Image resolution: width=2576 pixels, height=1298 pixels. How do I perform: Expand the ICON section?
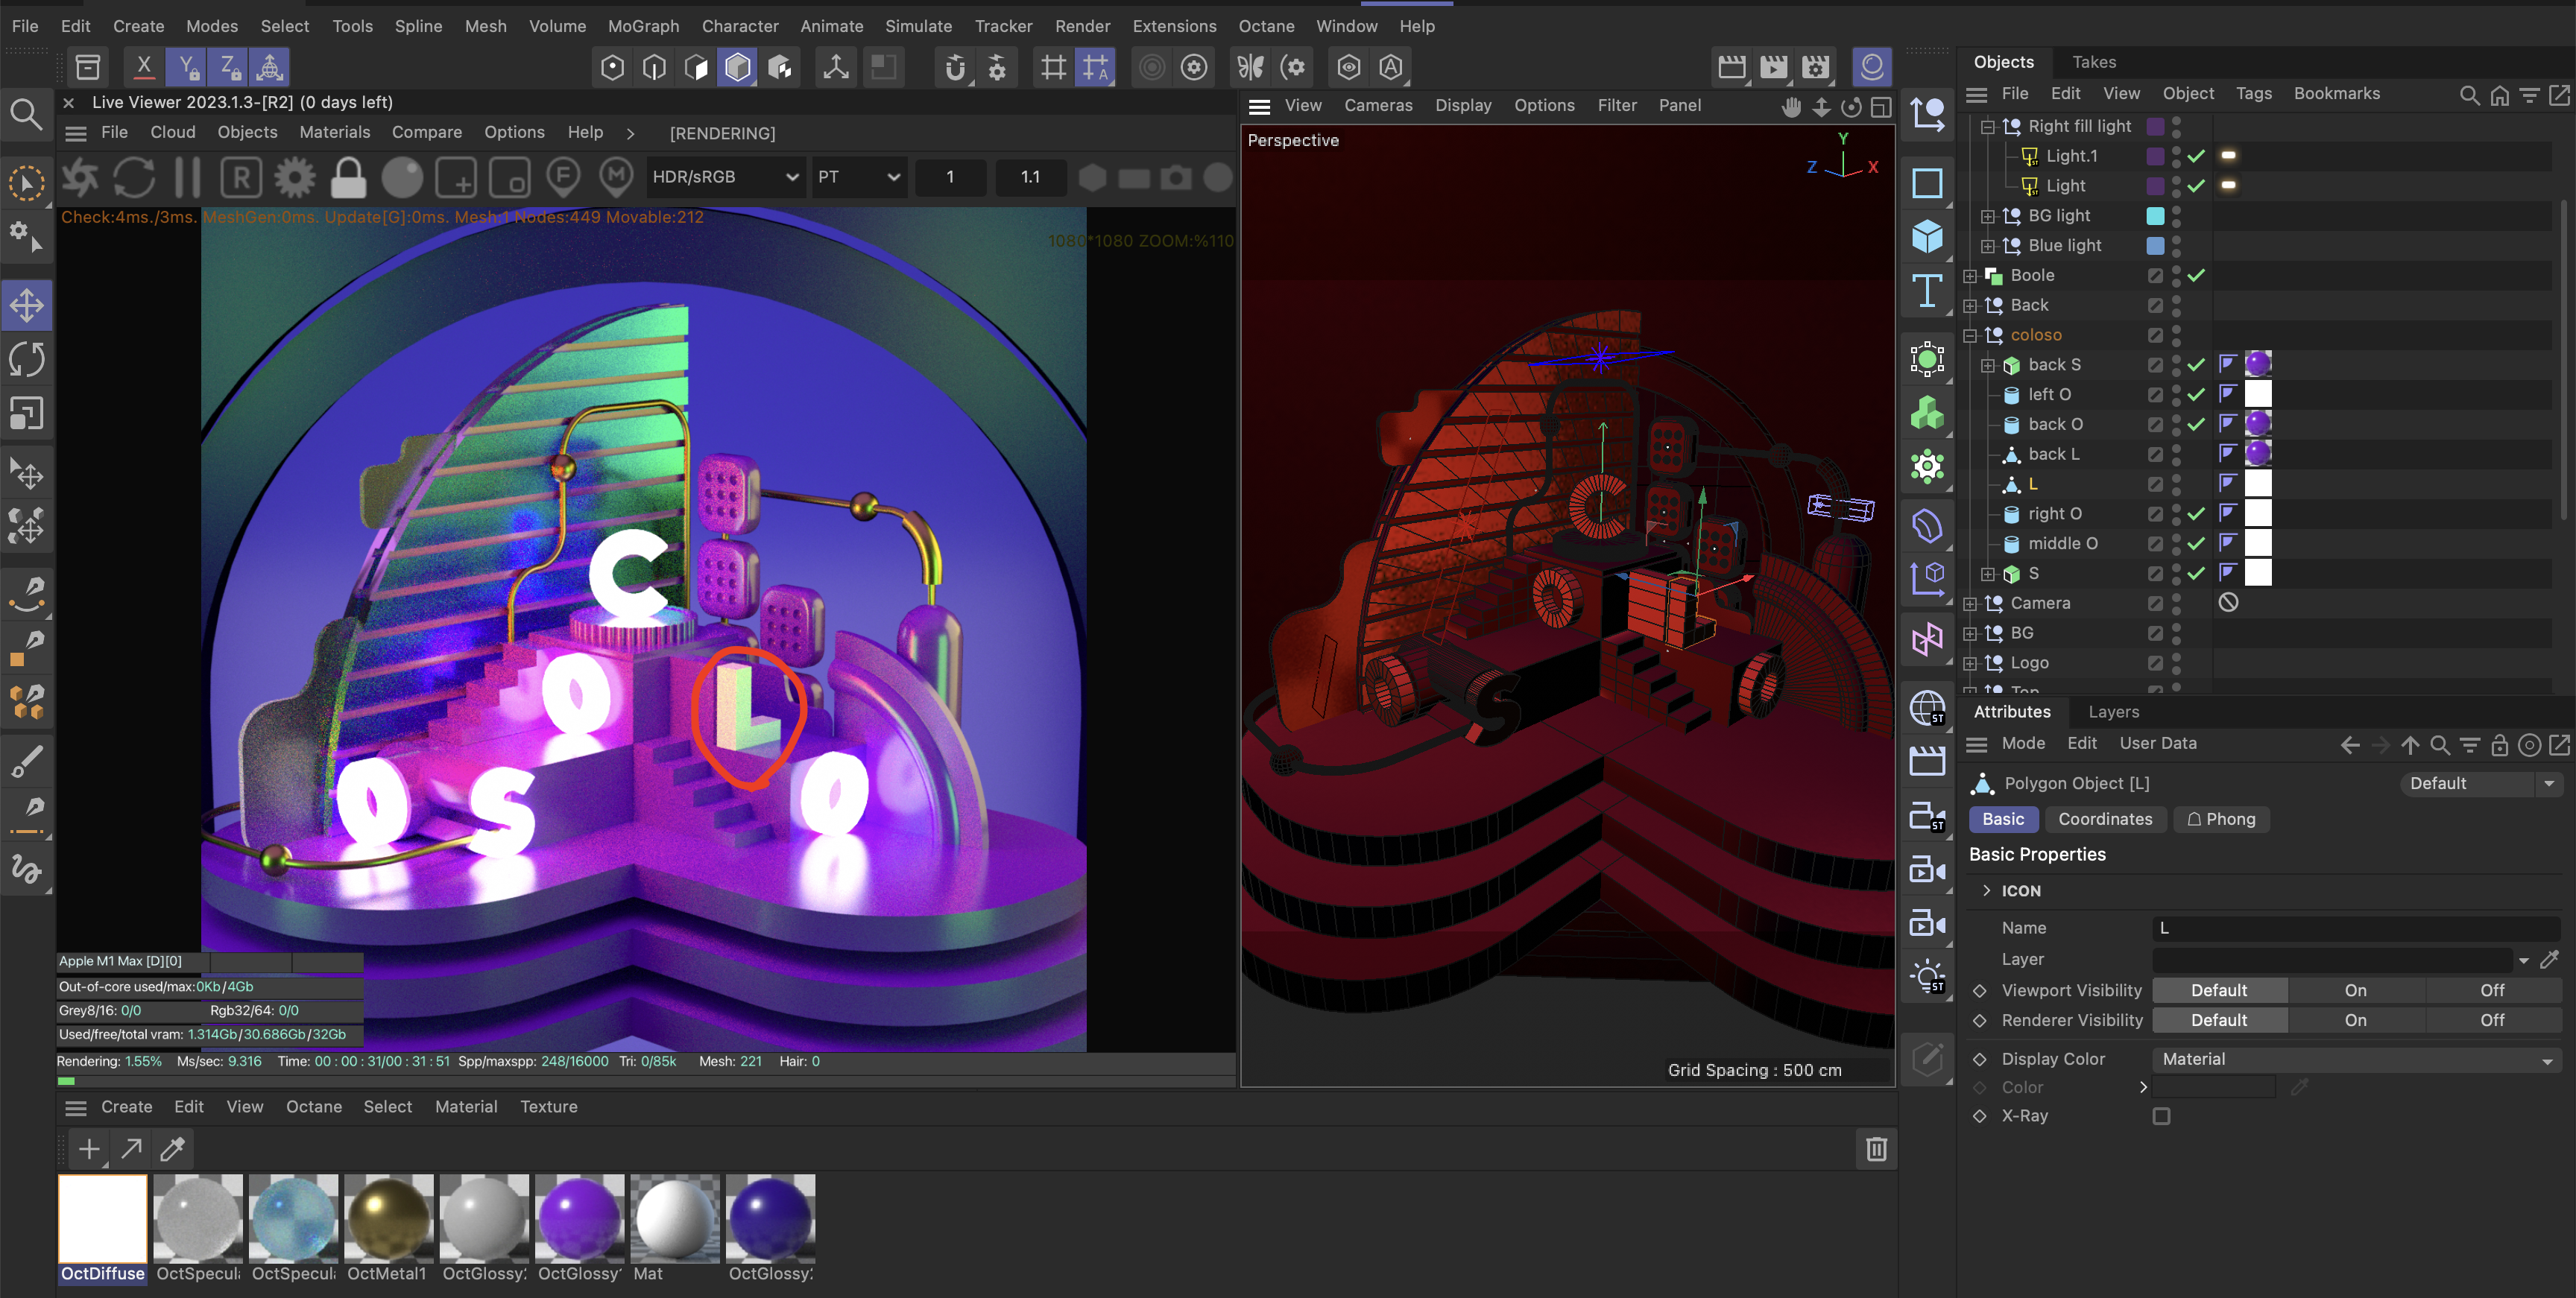click(1986, 890)
